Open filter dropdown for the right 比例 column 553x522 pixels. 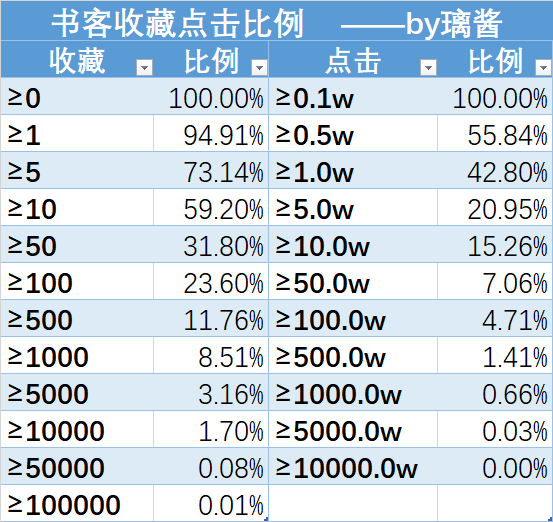click(x=543, y=67)
